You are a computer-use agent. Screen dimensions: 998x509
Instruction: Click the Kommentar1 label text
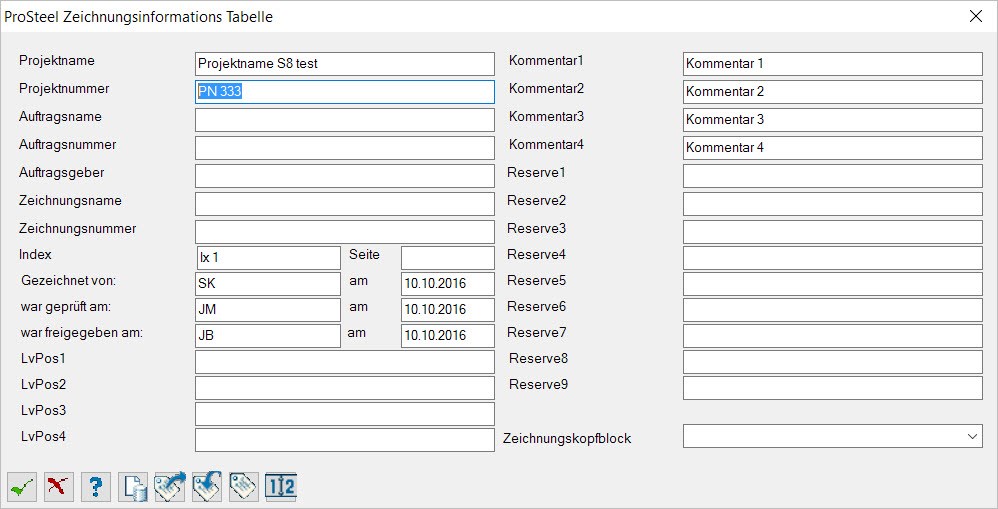[546, 60]
